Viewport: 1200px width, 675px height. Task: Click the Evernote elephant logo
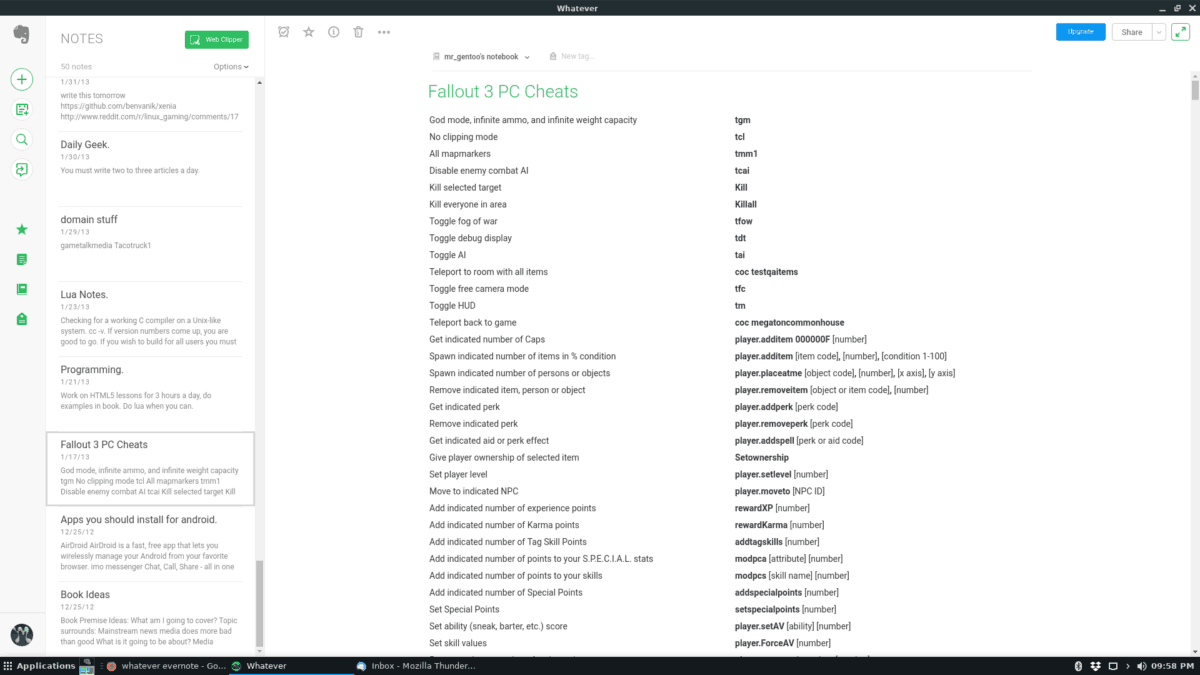[21, 33]
